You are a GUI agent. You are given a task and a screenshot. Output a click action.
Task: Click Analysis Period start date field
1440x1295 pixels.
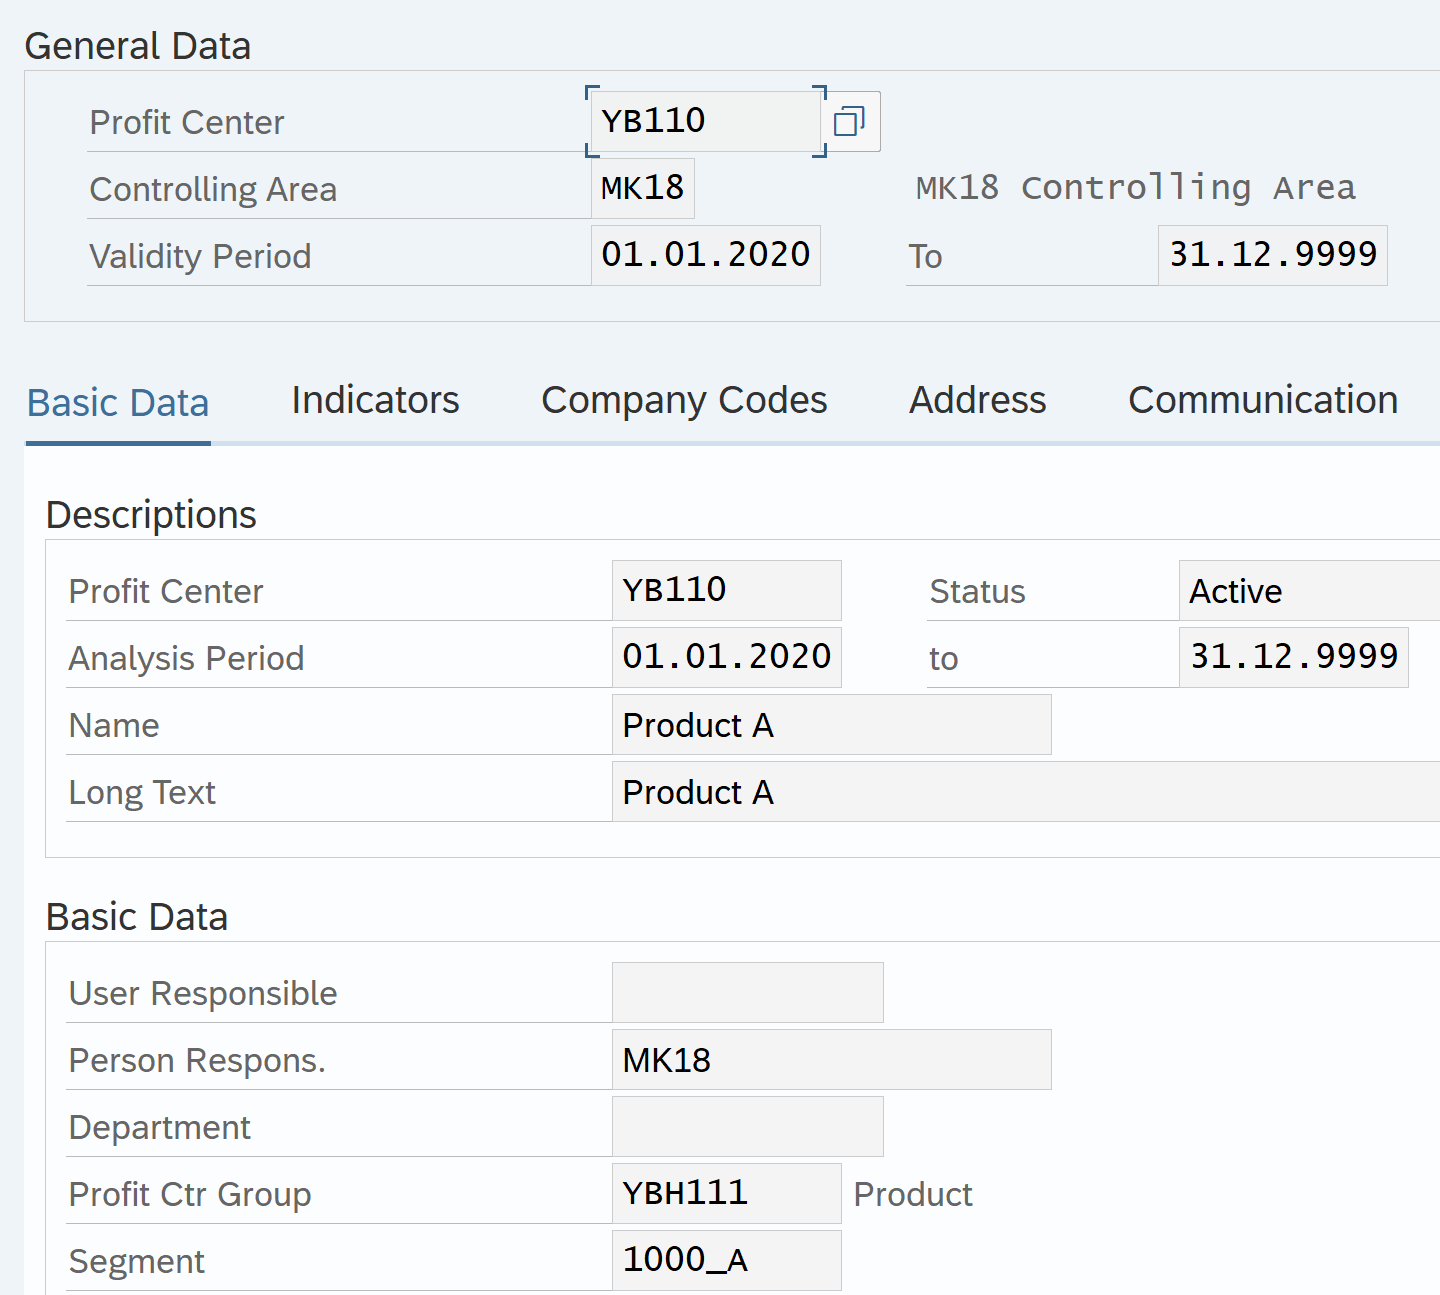pyautogui.click(x=727, y=657)
